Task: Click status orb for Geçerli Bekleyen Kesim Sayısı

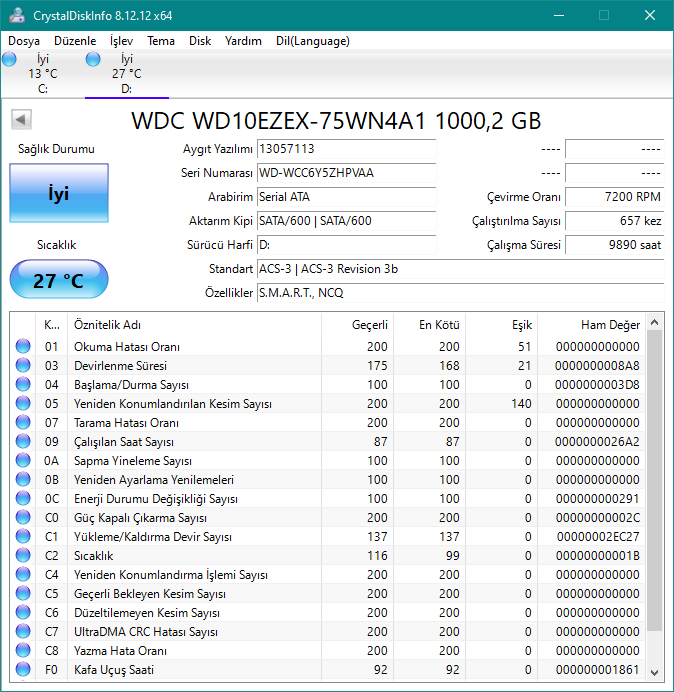Action: [x=23, y=593]
